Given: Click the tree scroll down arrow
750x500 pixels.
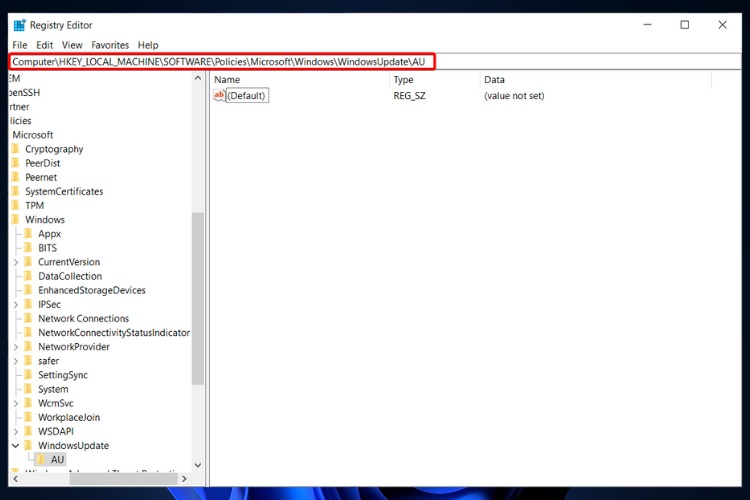Looking at the screenshot, I should 198,465.
